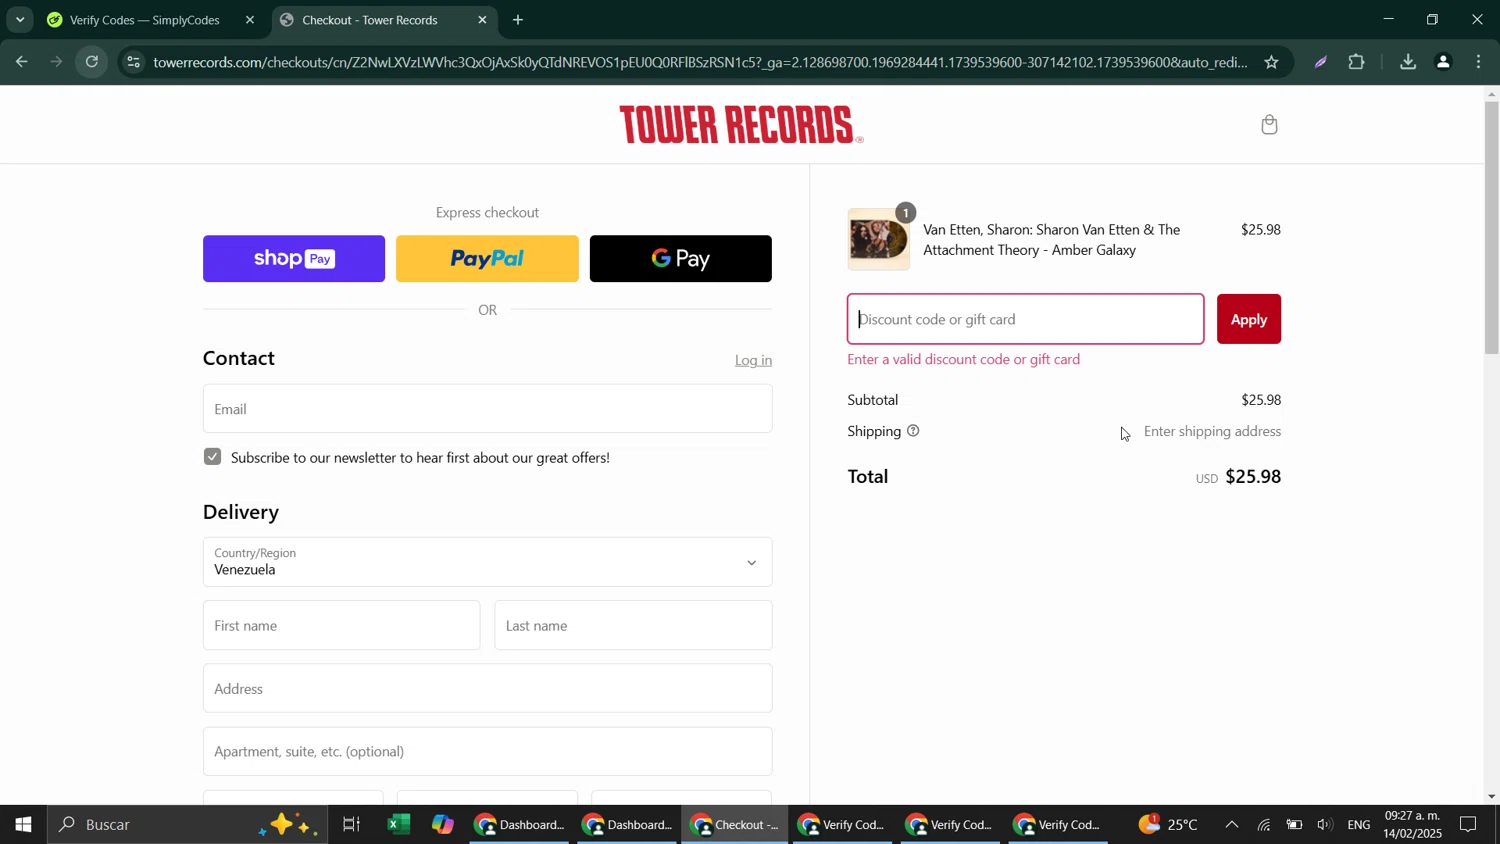This screenshot has height=844, width=1500.
Task: Click the Sharon Van Etten product title
Action: click(x=1051, y=240)
